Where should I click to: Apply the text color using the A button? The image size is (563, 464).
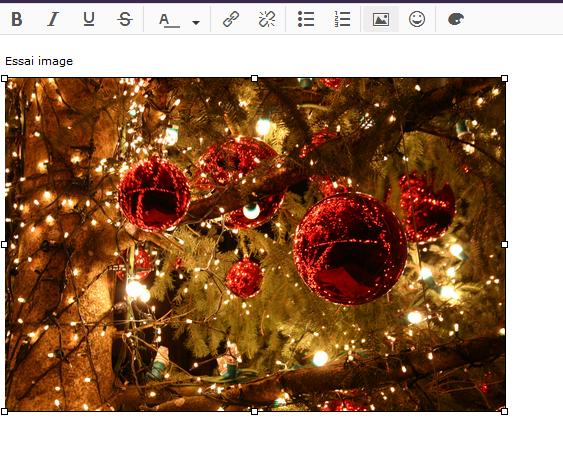pos(169,20)
